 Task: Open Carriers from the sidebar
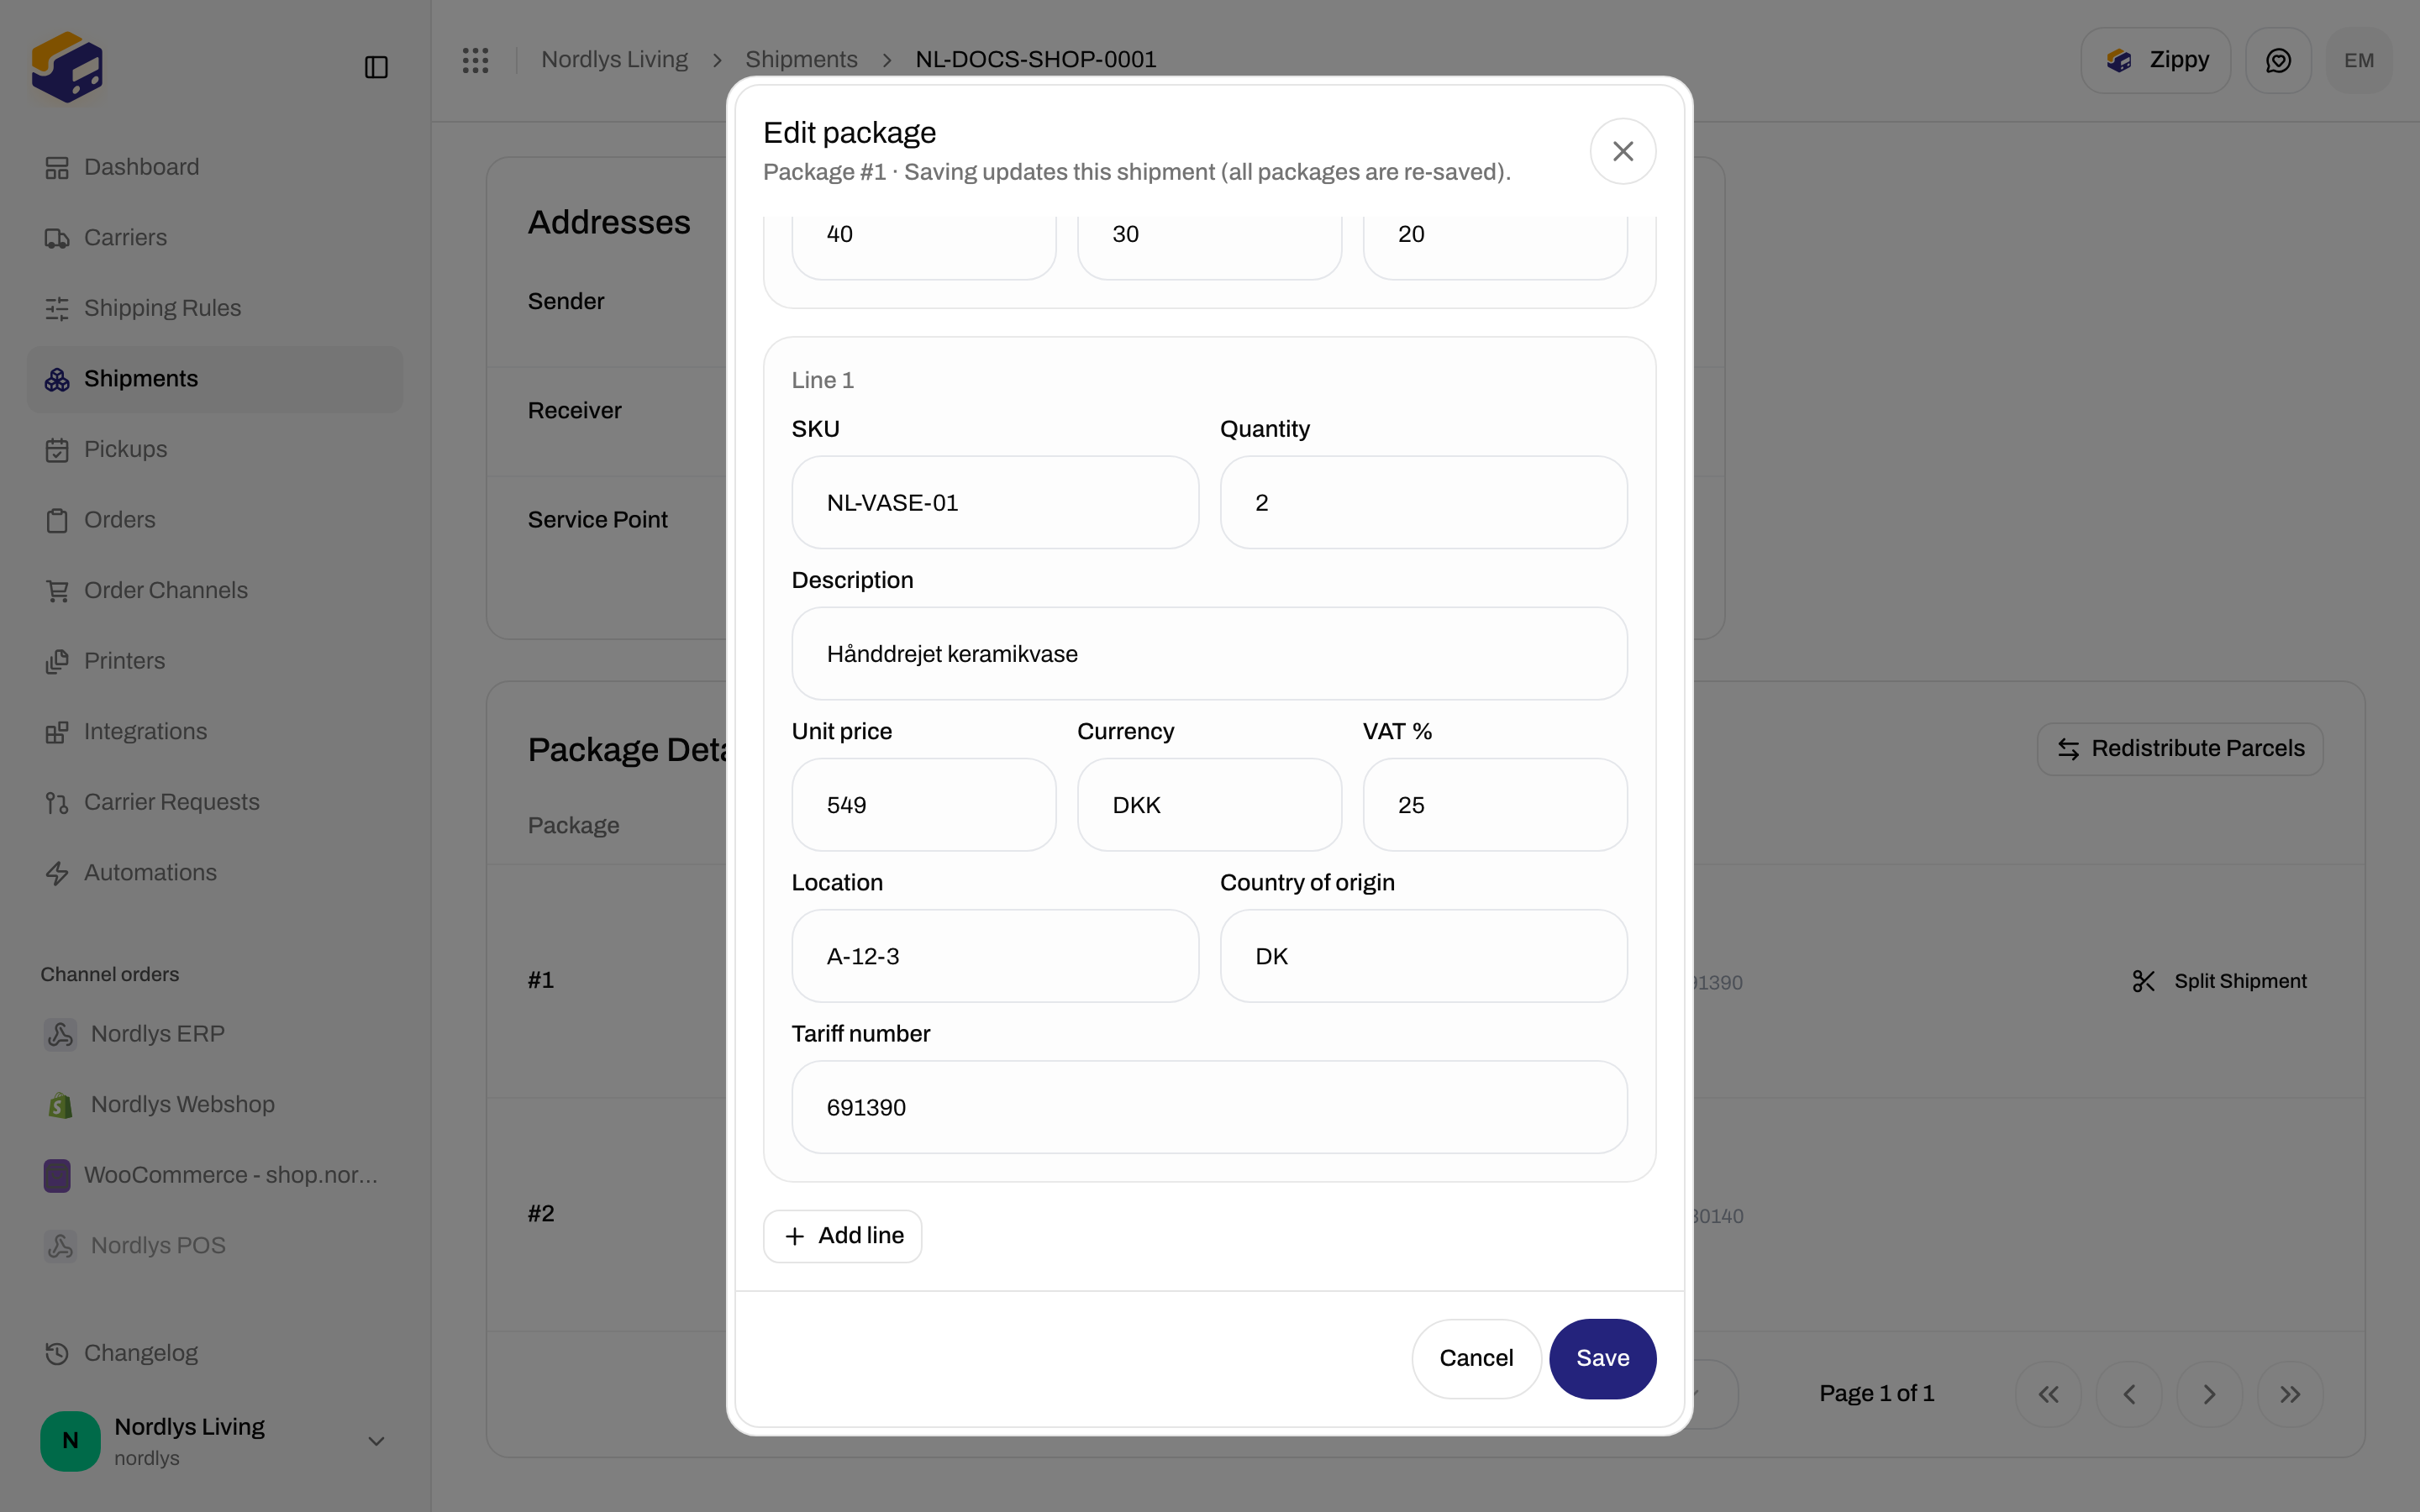(214, 238)
